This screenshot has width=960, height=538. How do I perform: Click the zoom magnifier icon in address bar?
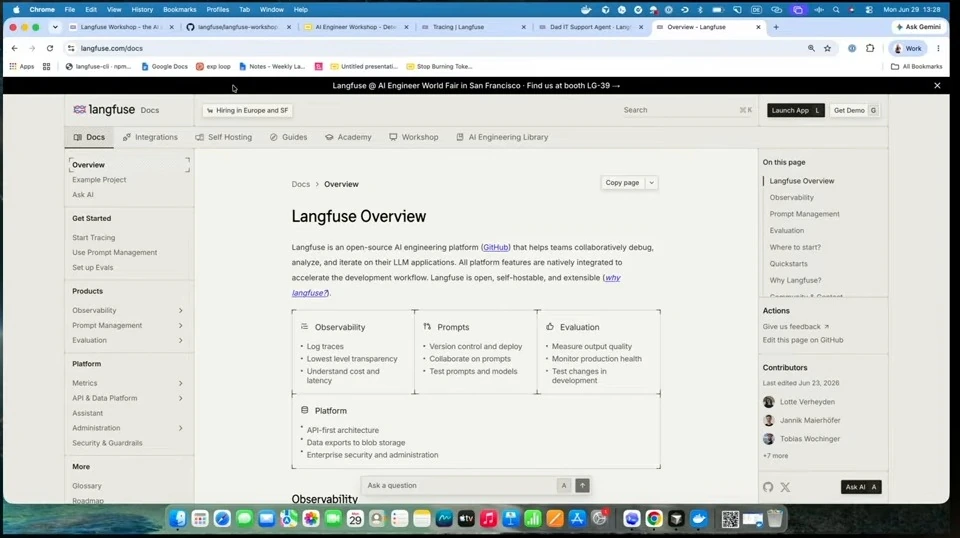tap(811, 48)
